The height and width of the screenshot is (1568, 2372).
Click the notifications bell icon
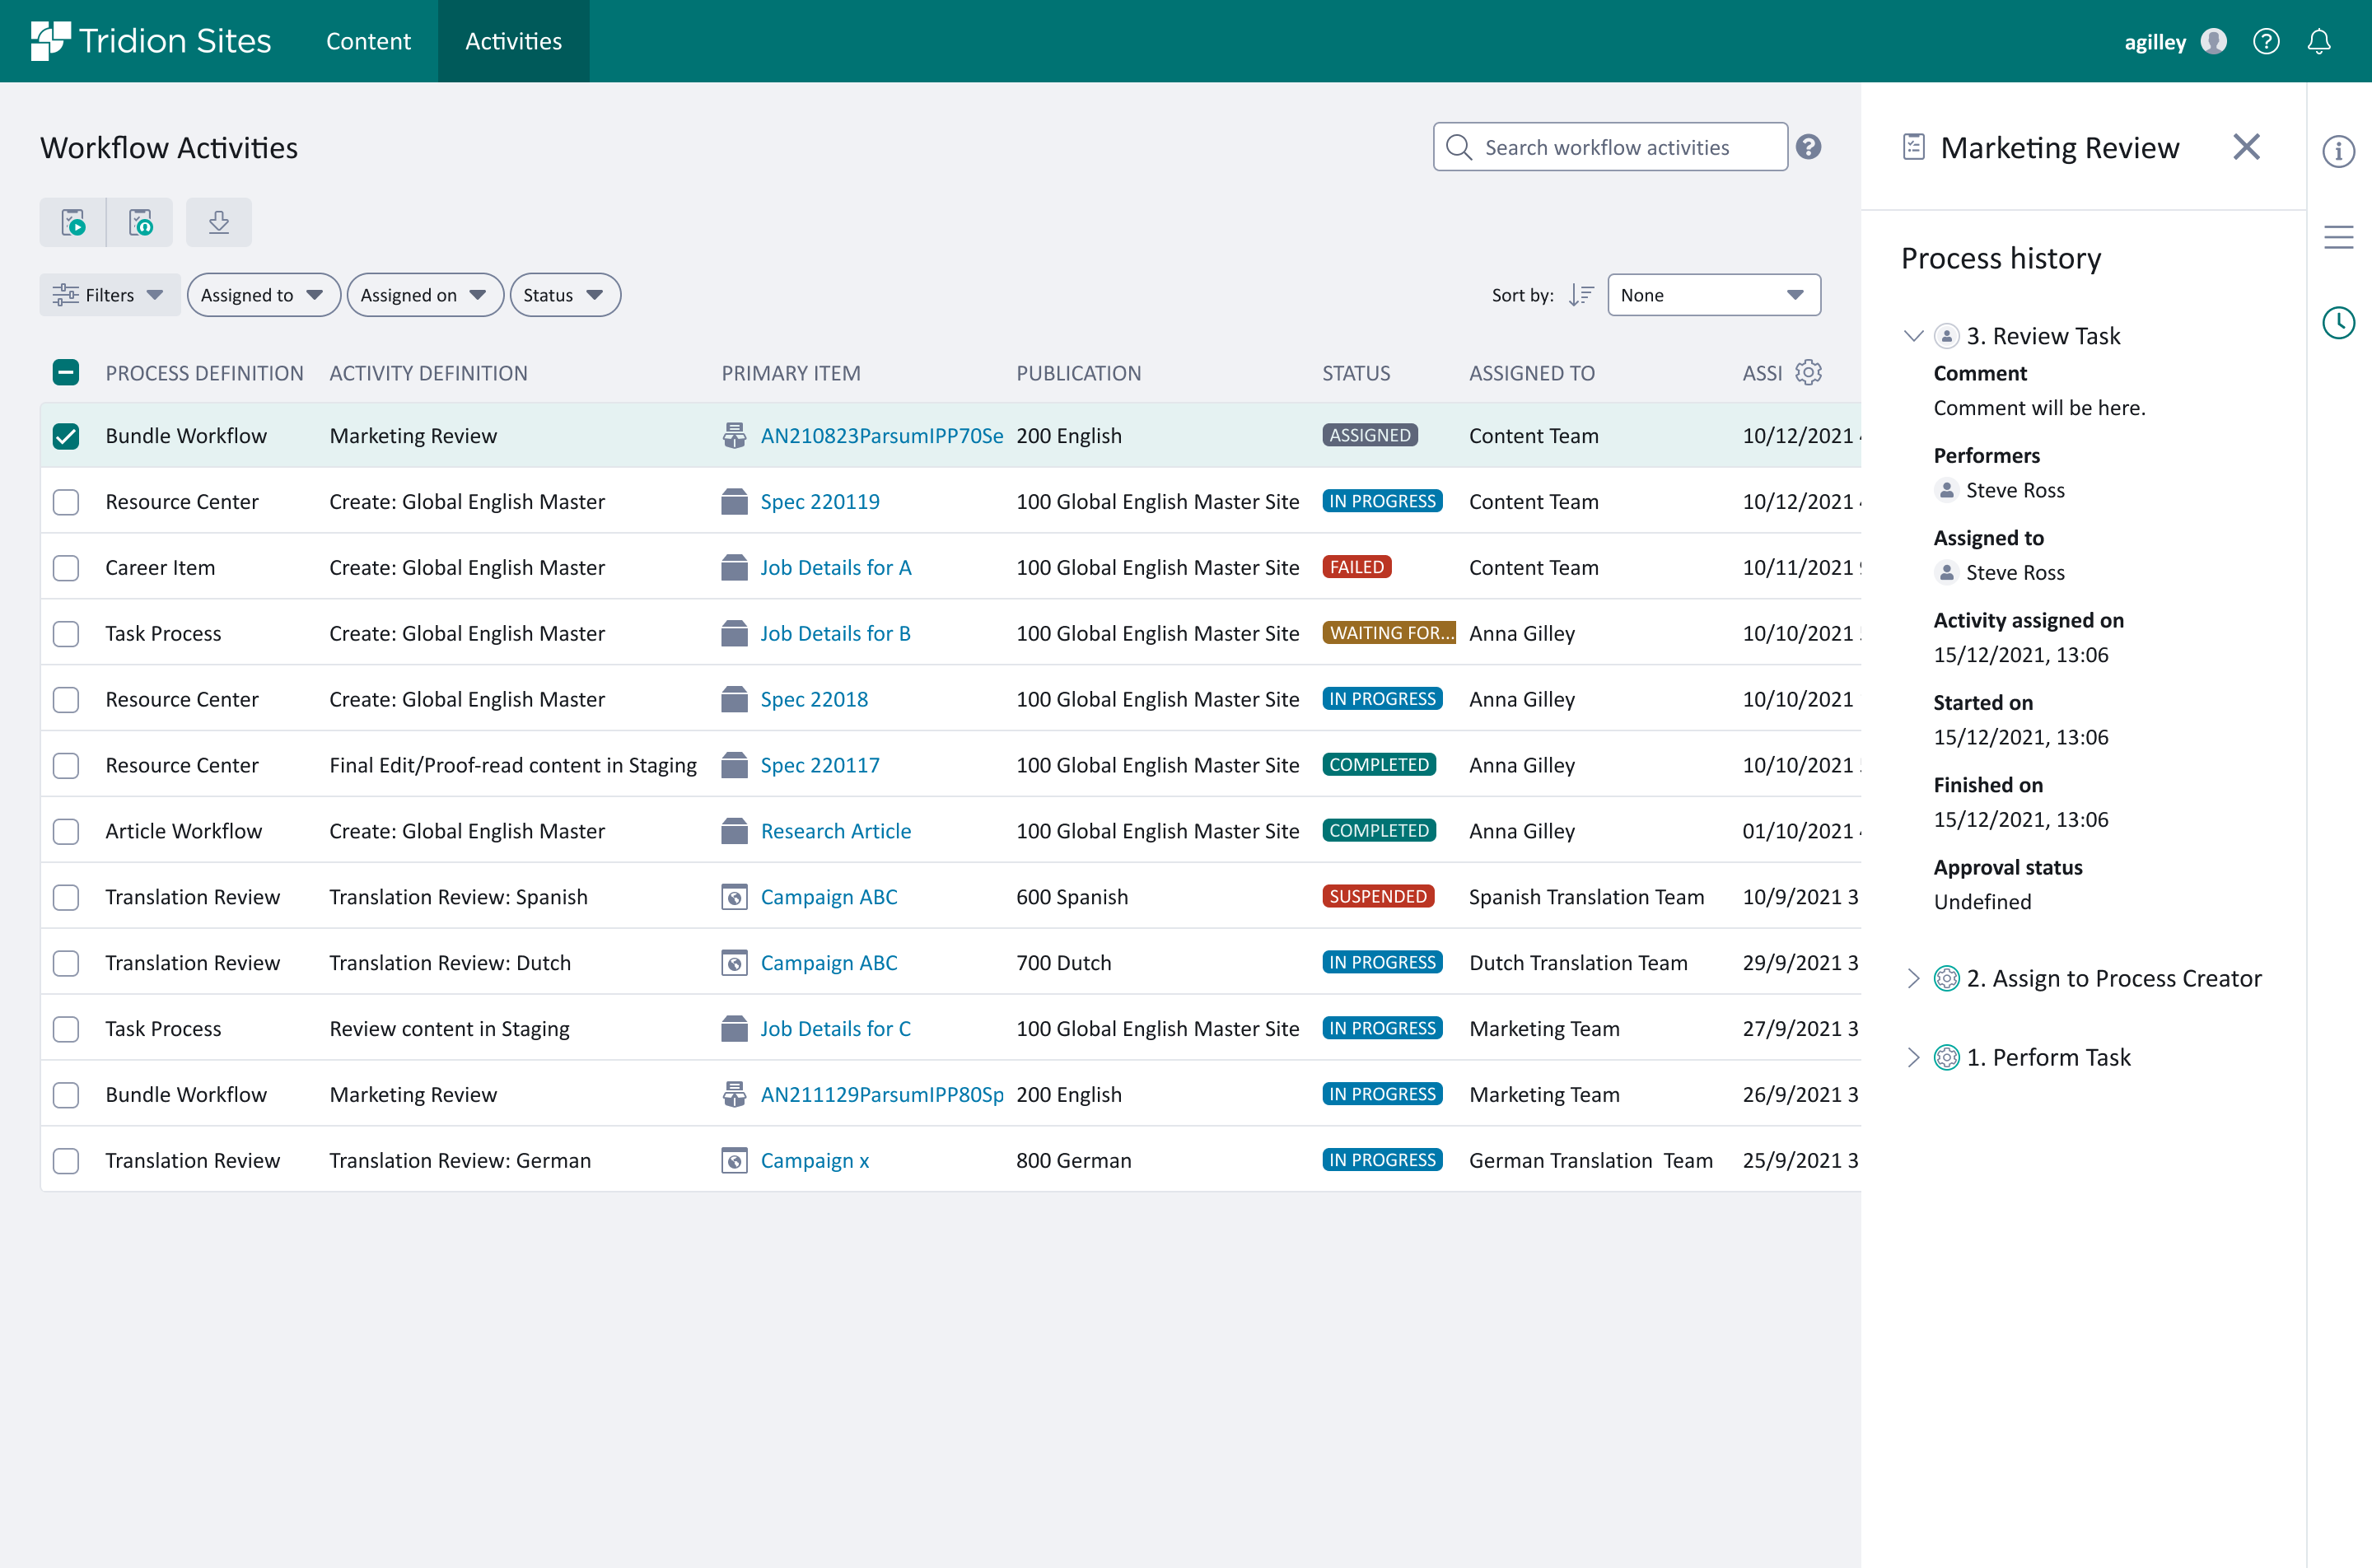2319,41
